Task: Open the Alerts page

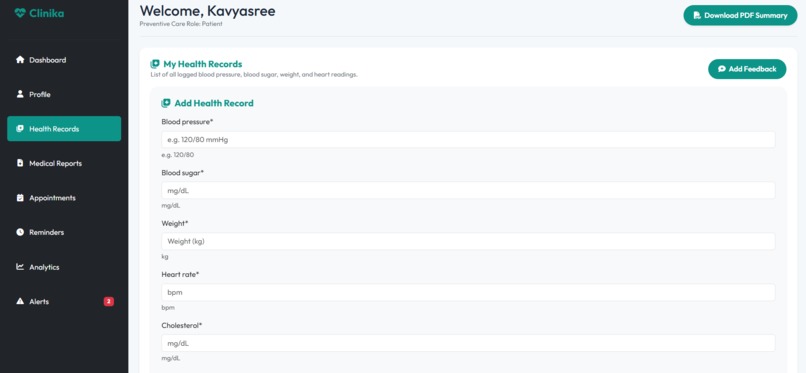Action: (64, 301)
